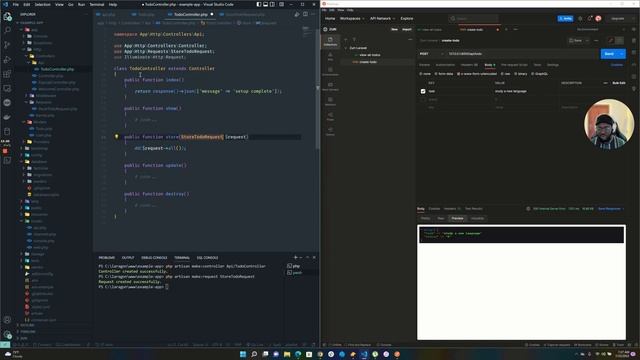Open the Search view in VS Code activity bar

(7, 30)
